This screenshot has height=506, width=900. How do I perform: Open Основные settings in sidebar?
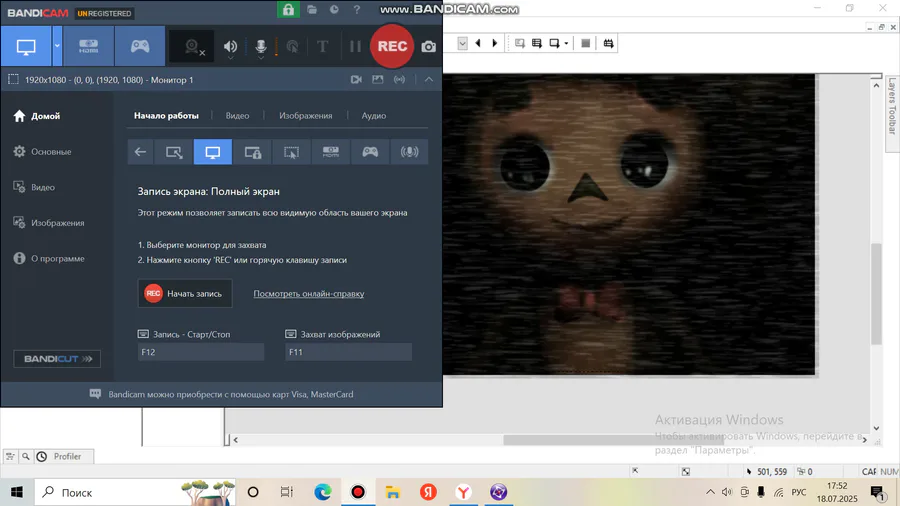[x=42, y=151]
